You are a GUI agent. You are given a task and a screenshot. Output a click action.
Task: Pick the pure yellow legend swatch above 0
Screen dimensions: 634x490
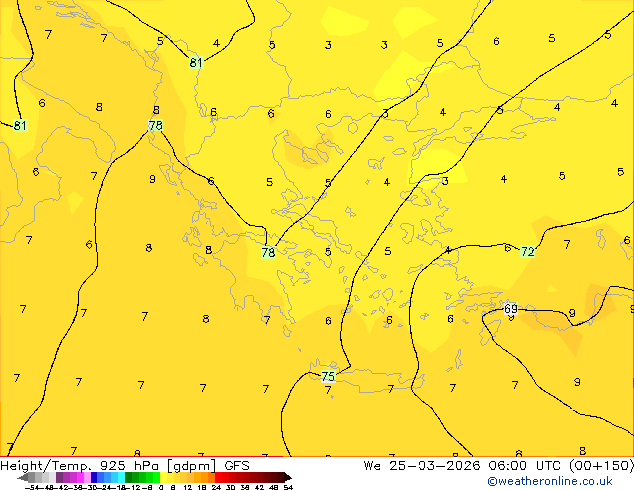[x=163, y=477]
